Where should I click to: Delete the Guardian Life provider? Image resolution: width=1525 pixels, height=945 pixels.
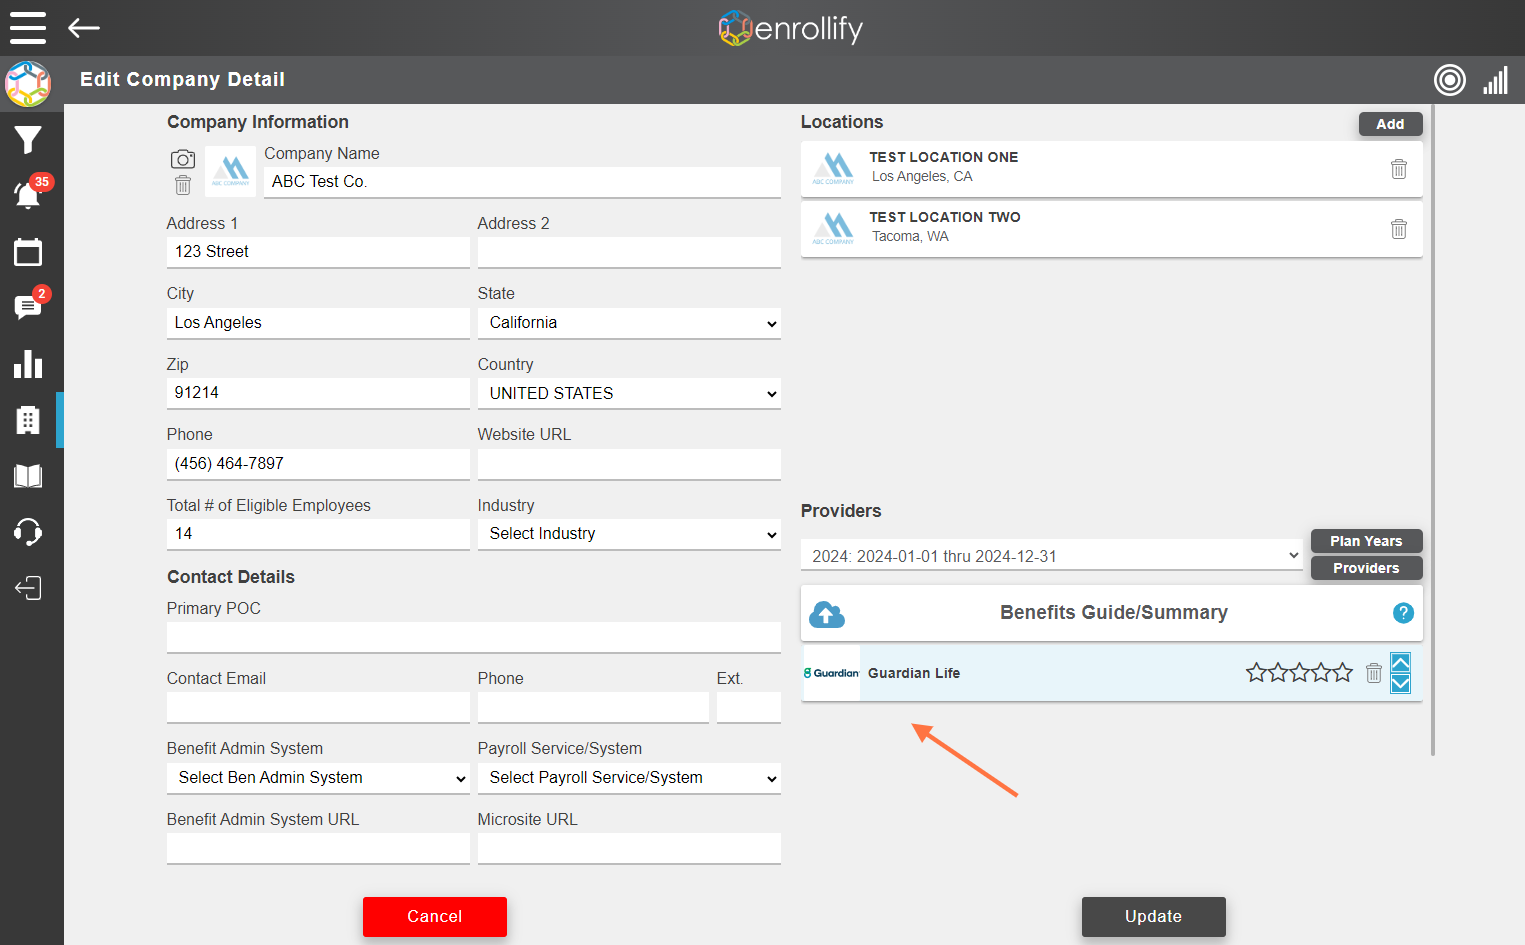pos(1374,673)
